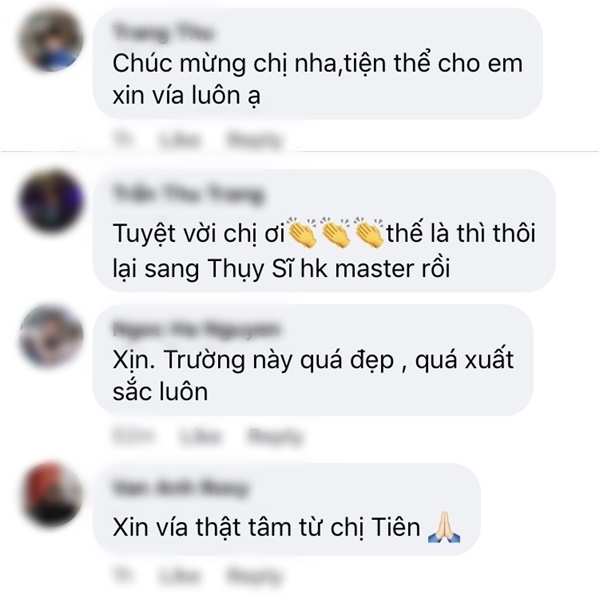The width and height of the screenshot is (600, 600).
Task: Like the 'Trường này quá đẹp' comment
Action: pos(200,436)
